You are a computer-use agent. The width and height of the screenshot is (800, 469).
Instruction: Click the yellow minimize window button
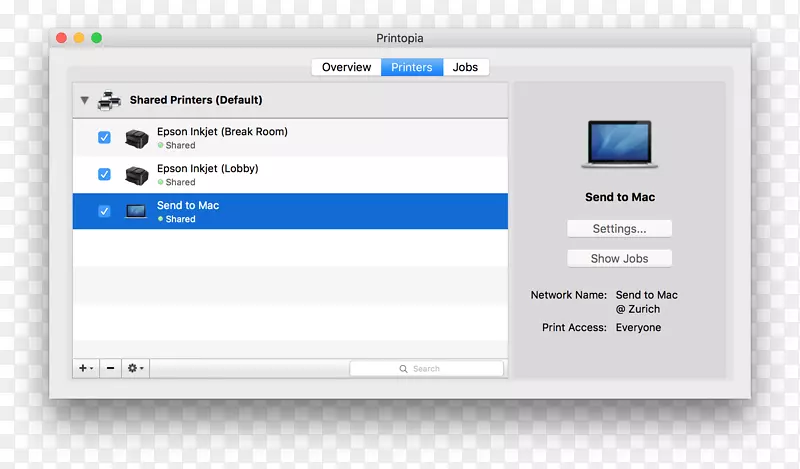point(78,38)
